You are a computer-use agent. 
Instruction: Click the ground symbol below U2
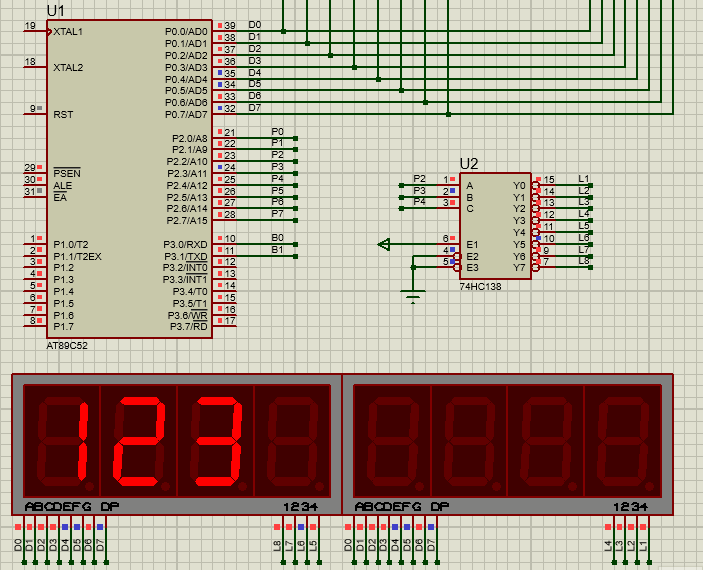[412, 296]
